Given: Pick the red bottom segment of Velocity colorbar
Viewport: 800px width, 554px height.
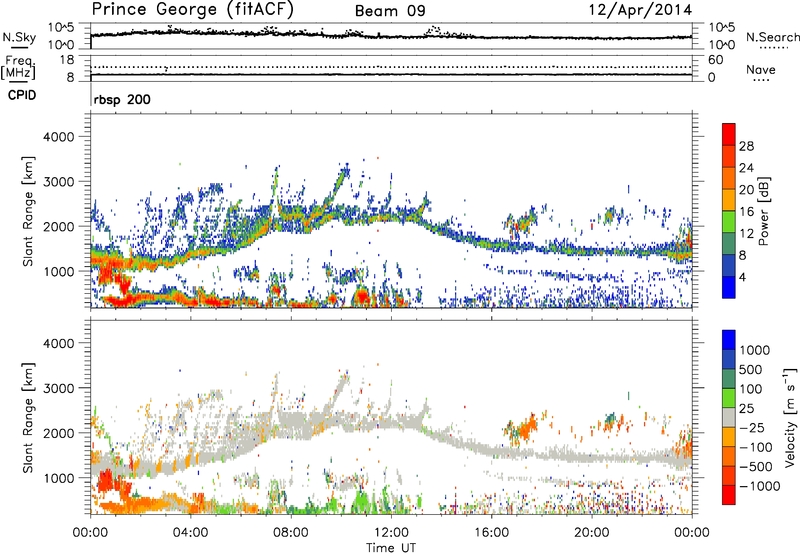Looking at the screenshot, I should [x=729, y=495].
